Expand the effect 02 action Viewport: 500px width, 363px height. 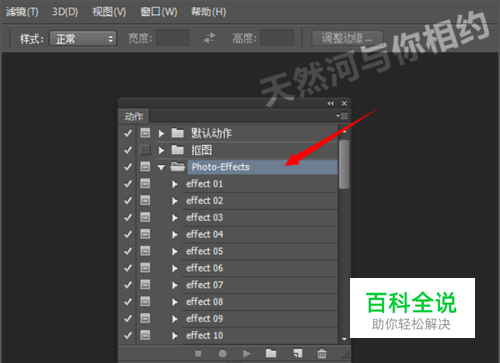point(175,201)
